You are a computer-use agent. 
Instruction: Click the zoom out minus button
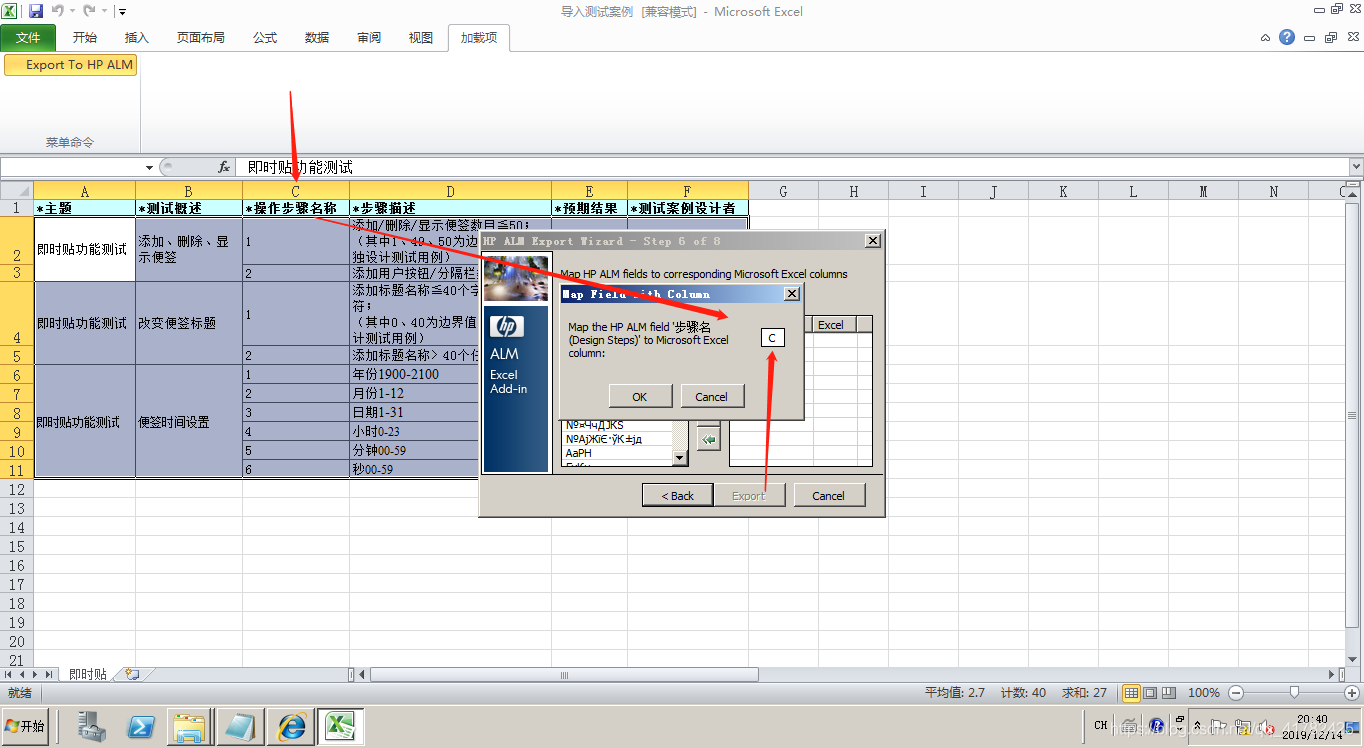1236,693
